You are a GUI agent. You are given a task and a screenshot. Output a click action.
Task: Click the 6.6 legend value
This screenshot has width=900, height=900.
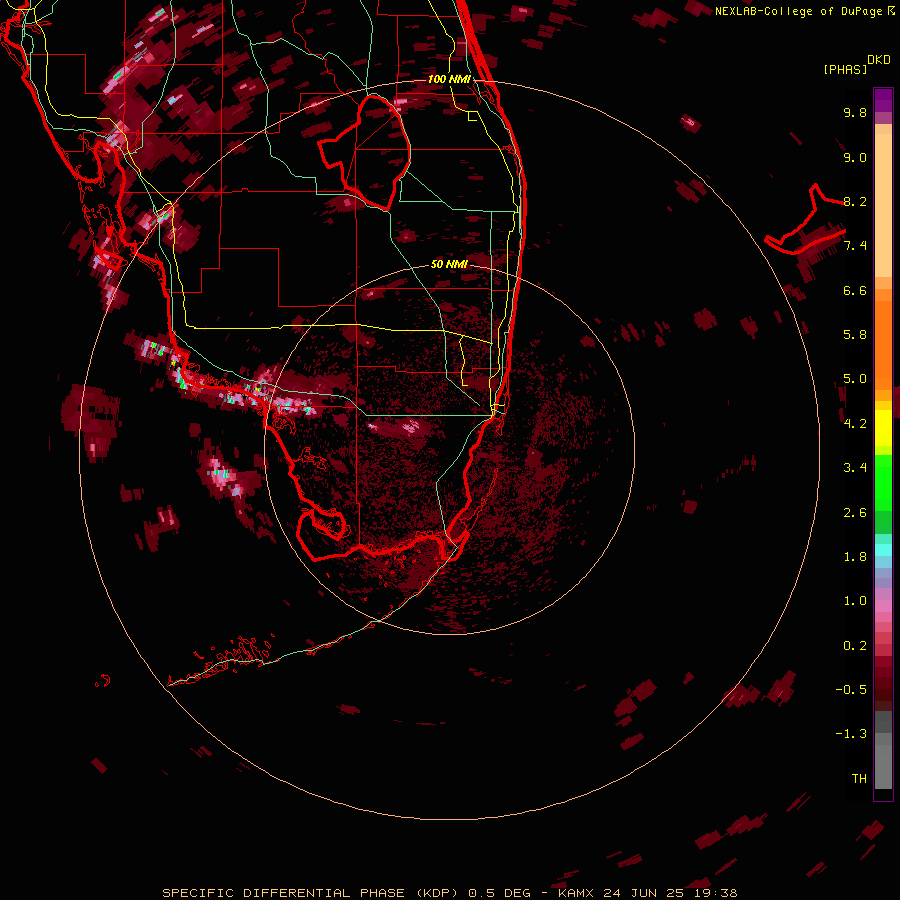click(855, 290)
